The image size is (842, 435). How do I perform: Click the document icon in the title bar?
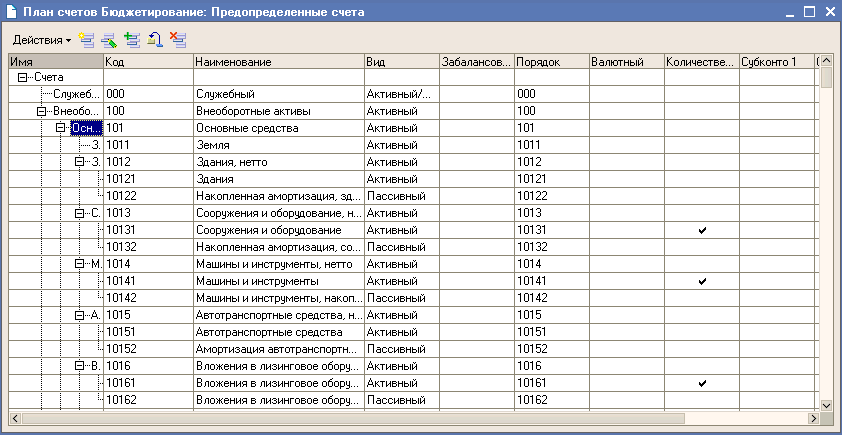11,11
